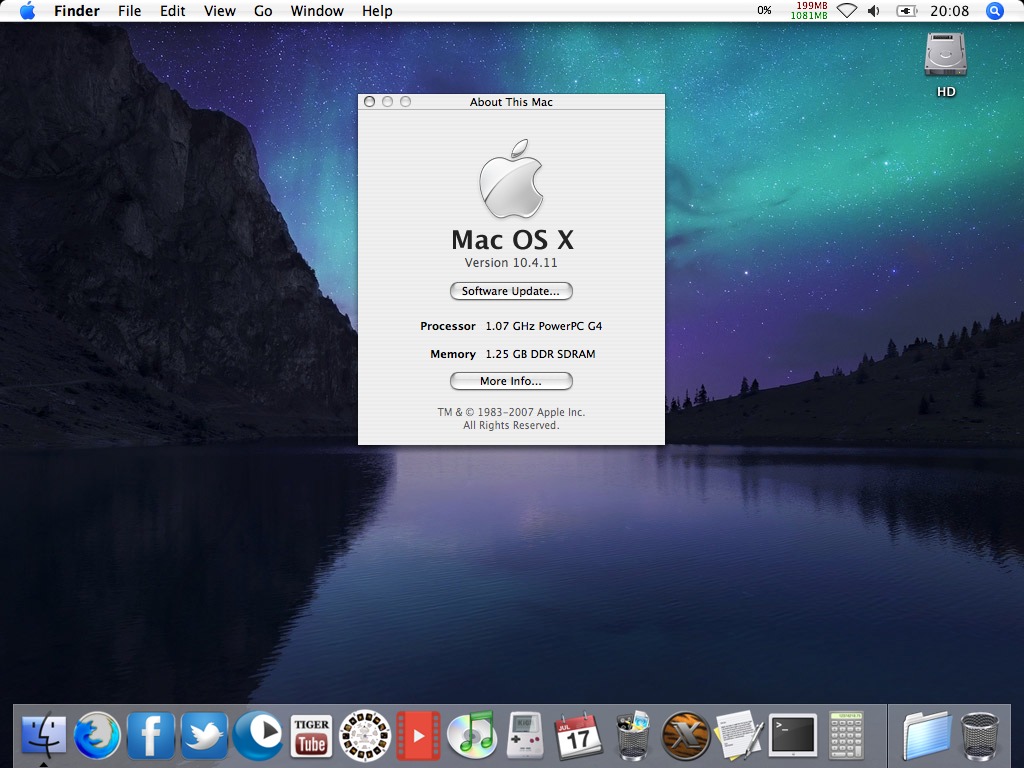Open the Trash in the Dock
Screen dimensions: 1024x768
click(980, 736)
